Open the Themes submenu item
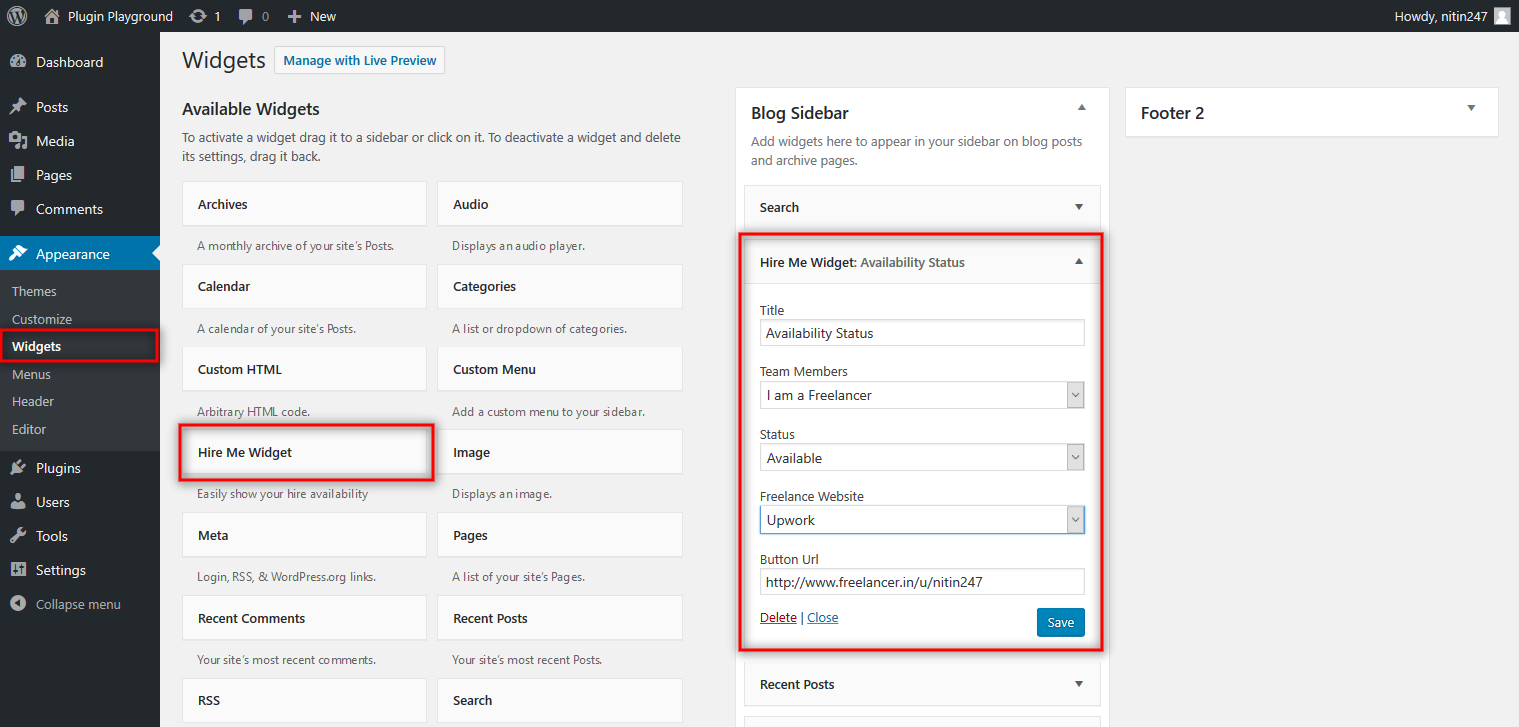The width and height of the screenshot is (1519, 727). [34, 291]
